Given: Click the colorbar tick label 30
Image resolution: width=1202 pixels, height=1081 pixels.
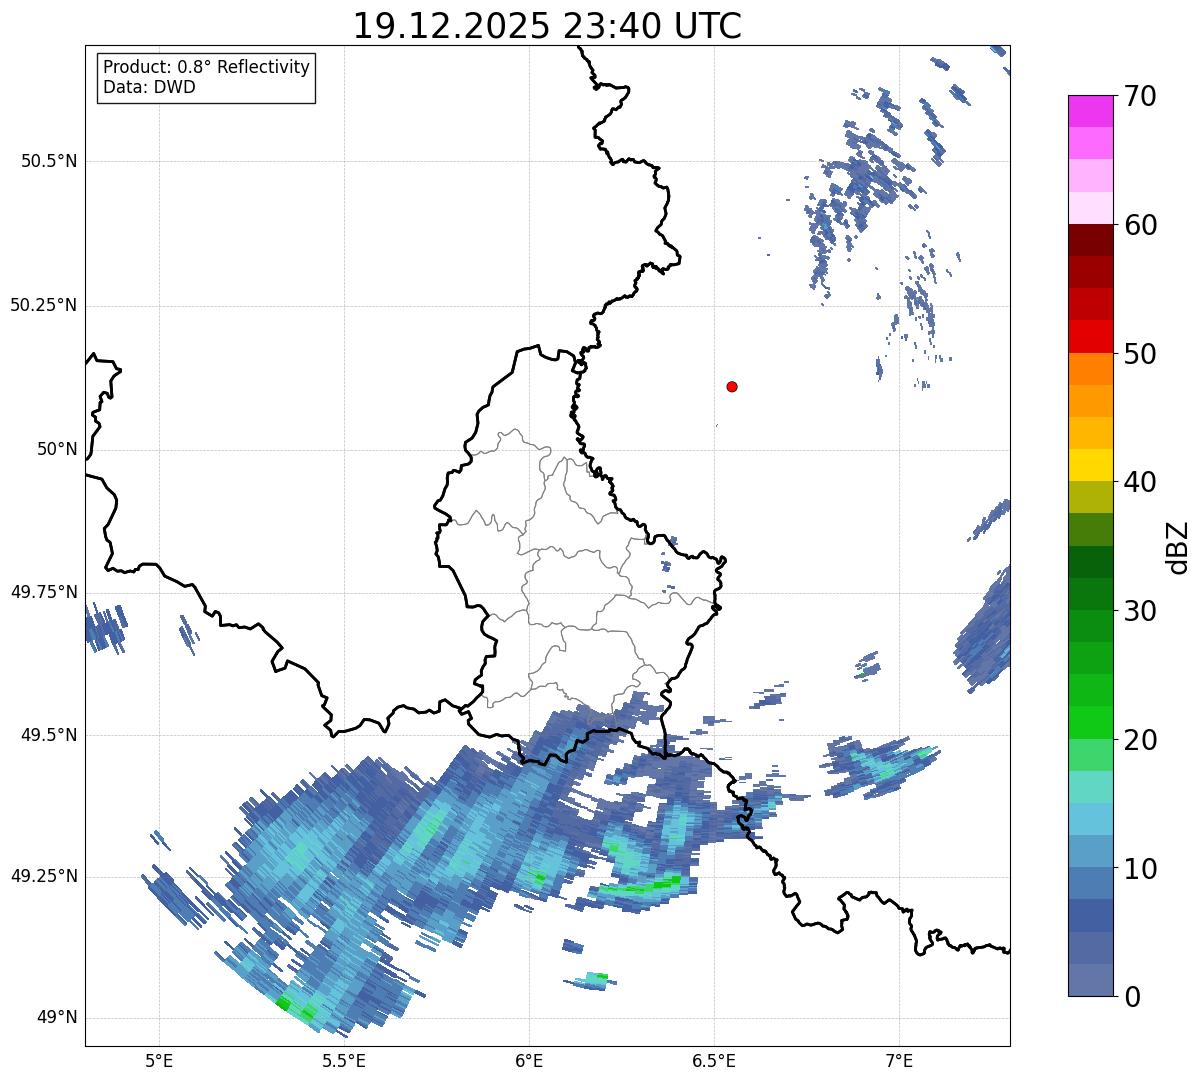Looking at the screenshot, I should pyautogui.click(x=1140, y=611).
